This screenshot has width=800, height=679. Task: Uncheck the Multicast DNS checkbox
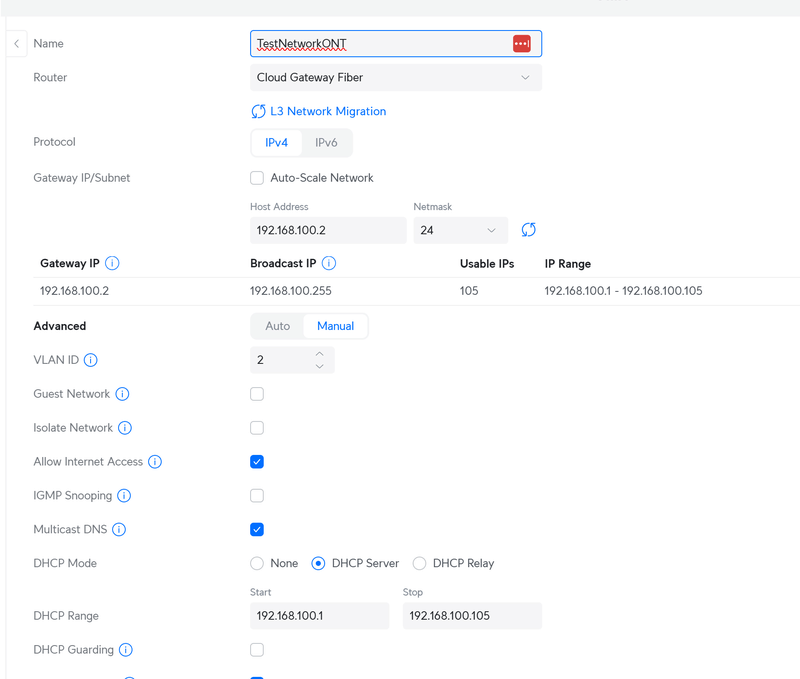pyautogui.click(x=257, y=530)
